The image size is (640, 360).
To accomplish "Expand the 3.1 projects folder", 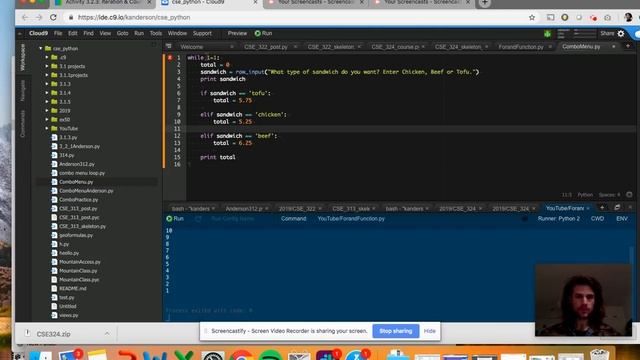I will coord(47,66).
